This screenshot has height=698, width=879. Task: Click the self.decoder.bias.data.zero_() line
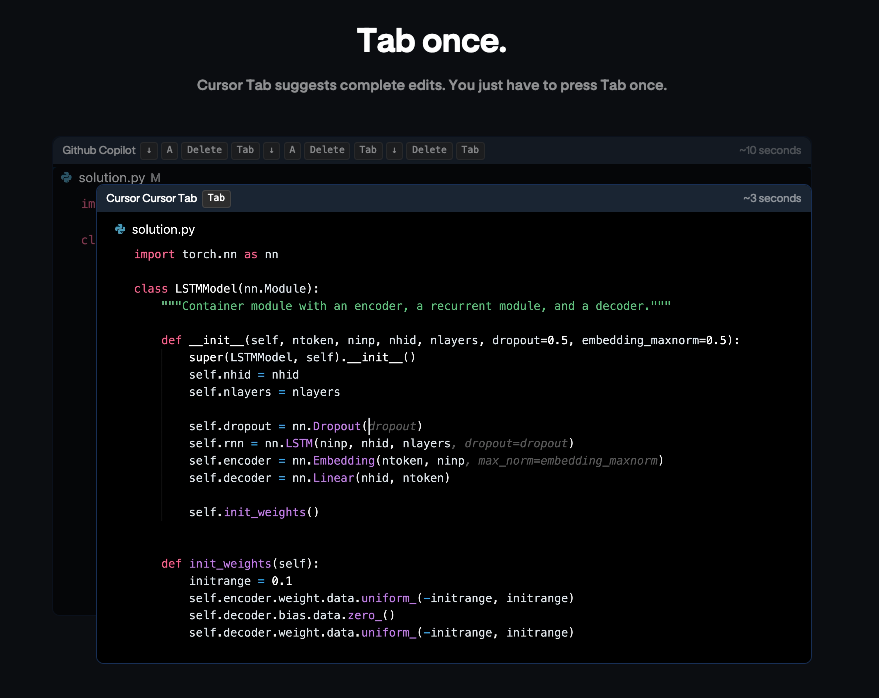292,615
